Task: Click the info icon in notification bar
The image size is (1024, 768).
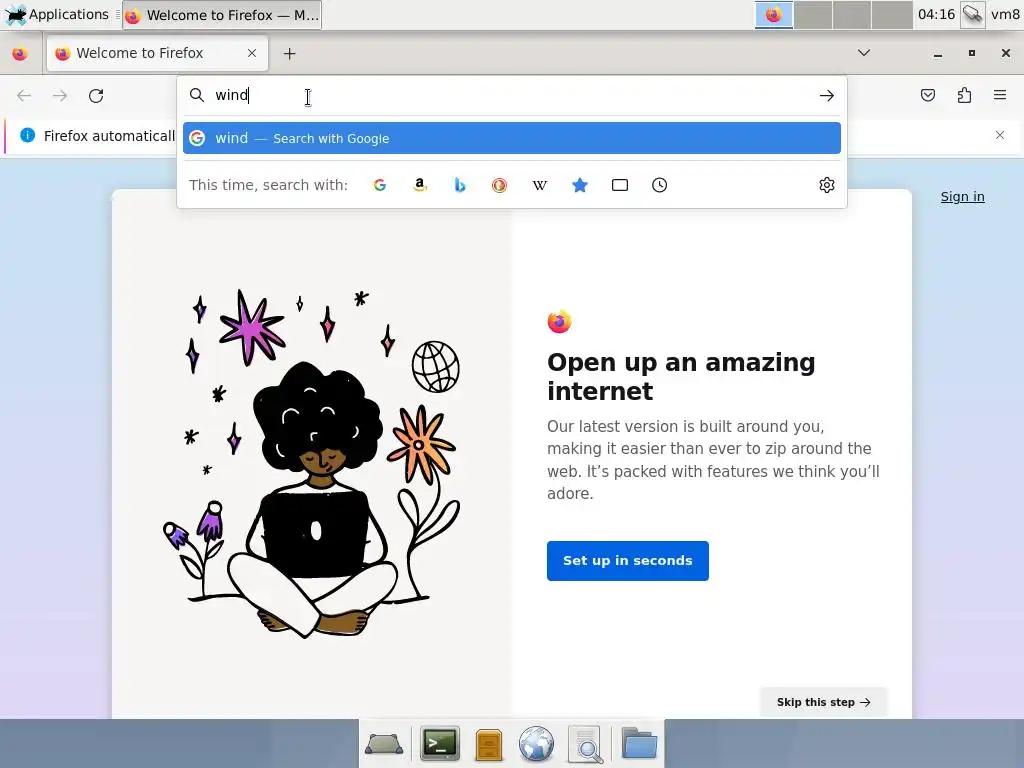Action: (27, 135)
